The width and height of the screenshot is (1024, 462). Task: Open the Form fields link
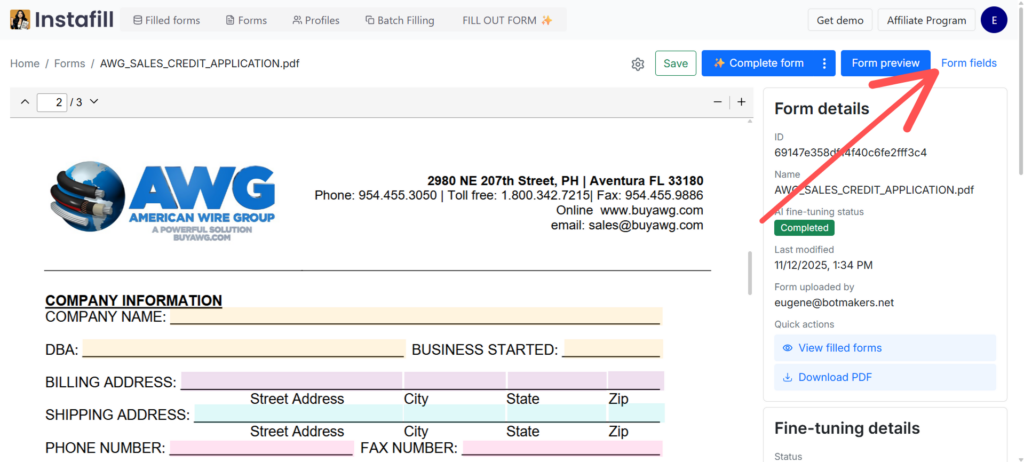pyautogui.click(x=968, y=64)
